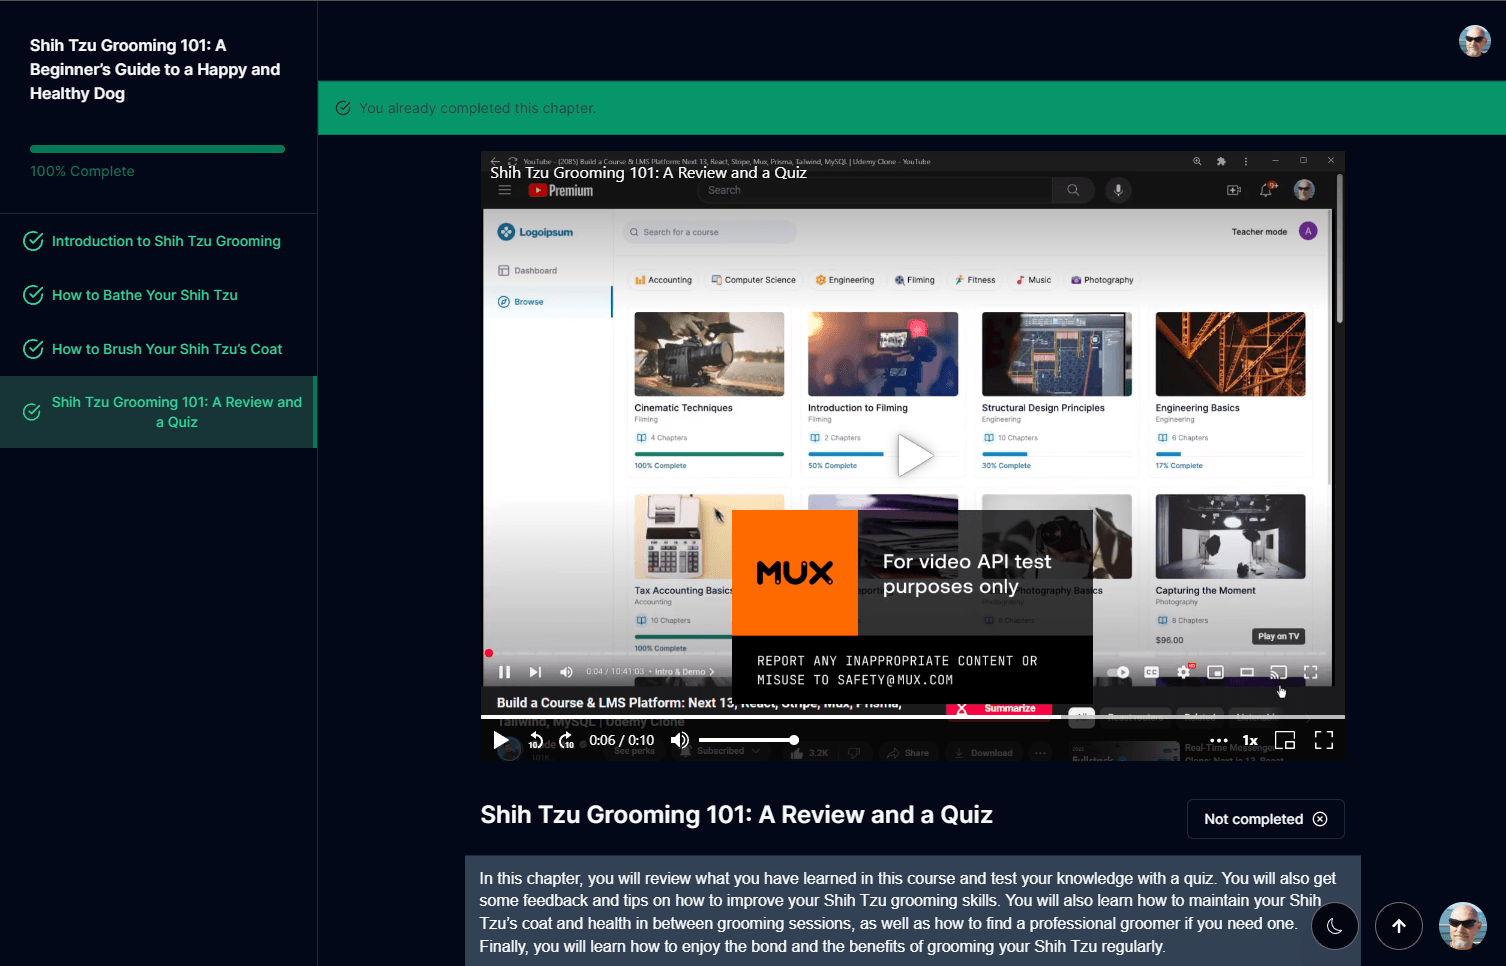Click the '100% Complete' progress text
Screen dimensions: 1506x966
[x=82, y=171]
